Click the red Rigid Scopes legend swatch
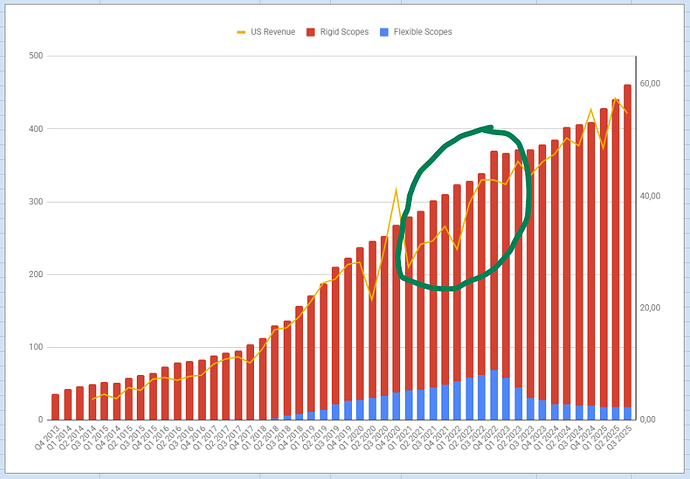This screenshot has height=479, width=690. click(309, 32)
